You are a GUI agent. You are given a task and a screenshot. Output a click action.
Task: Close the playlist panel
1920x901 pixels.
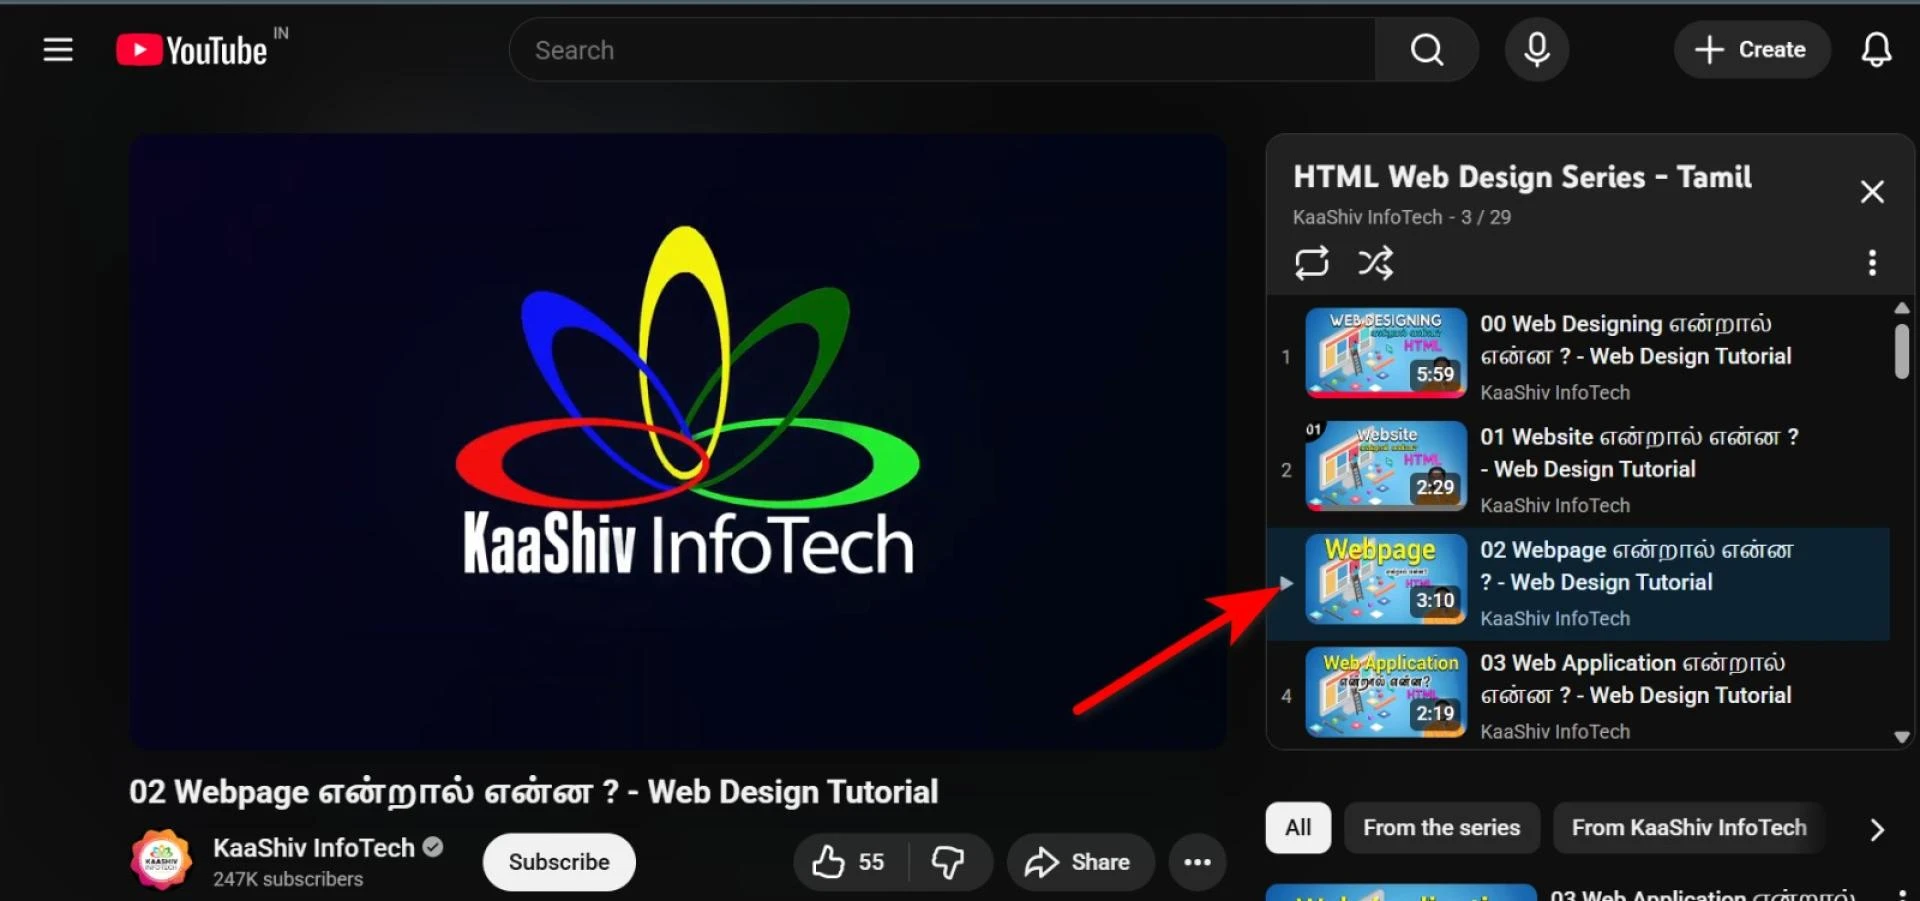click(1872, 192)
